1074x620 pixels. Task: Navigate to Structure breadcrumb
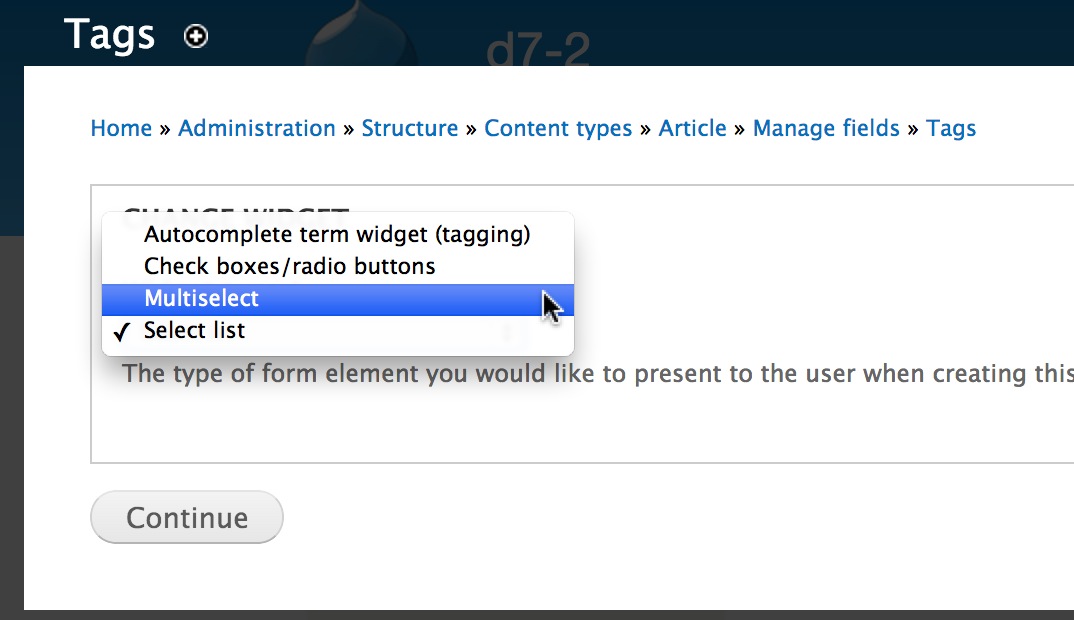click(410, 128)
